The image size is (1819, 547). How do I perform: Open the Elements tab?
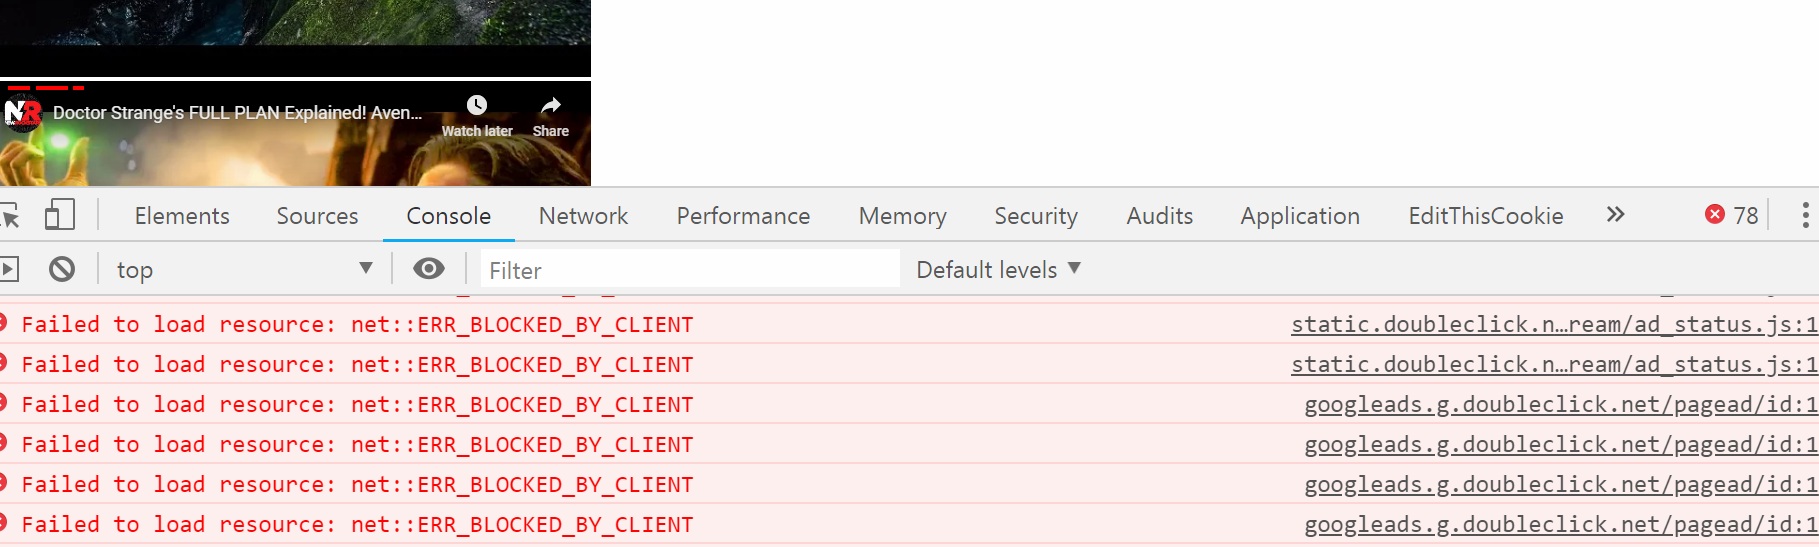click(x=182, y=216)
